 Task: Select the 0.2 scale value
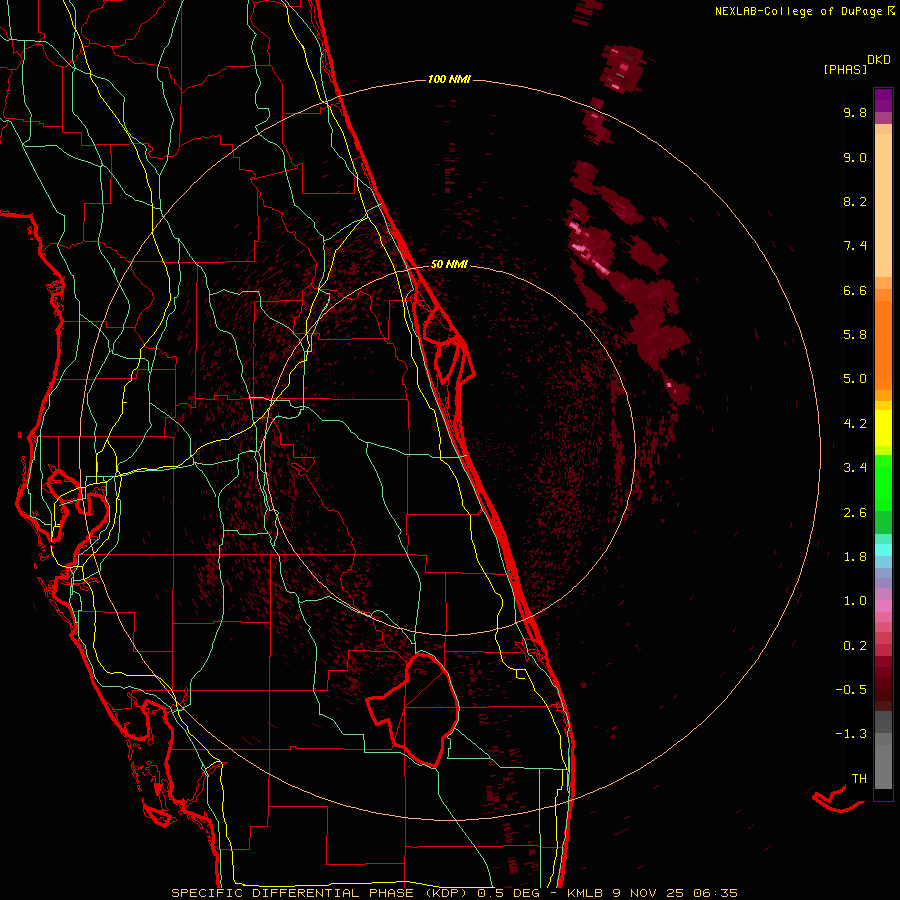coord(855,646)
